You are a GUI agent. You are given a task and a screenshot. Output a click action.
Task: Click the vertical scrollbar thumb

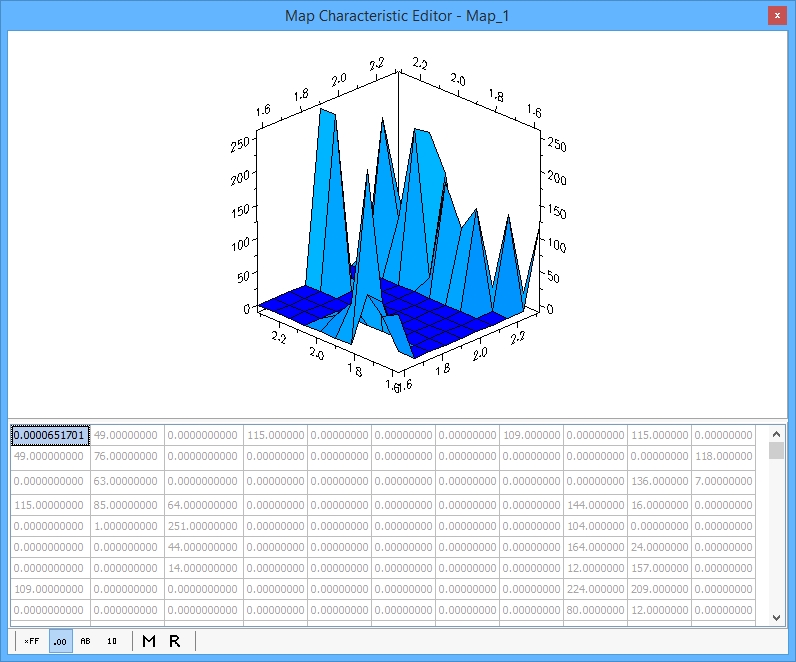(x=777, y=451)
